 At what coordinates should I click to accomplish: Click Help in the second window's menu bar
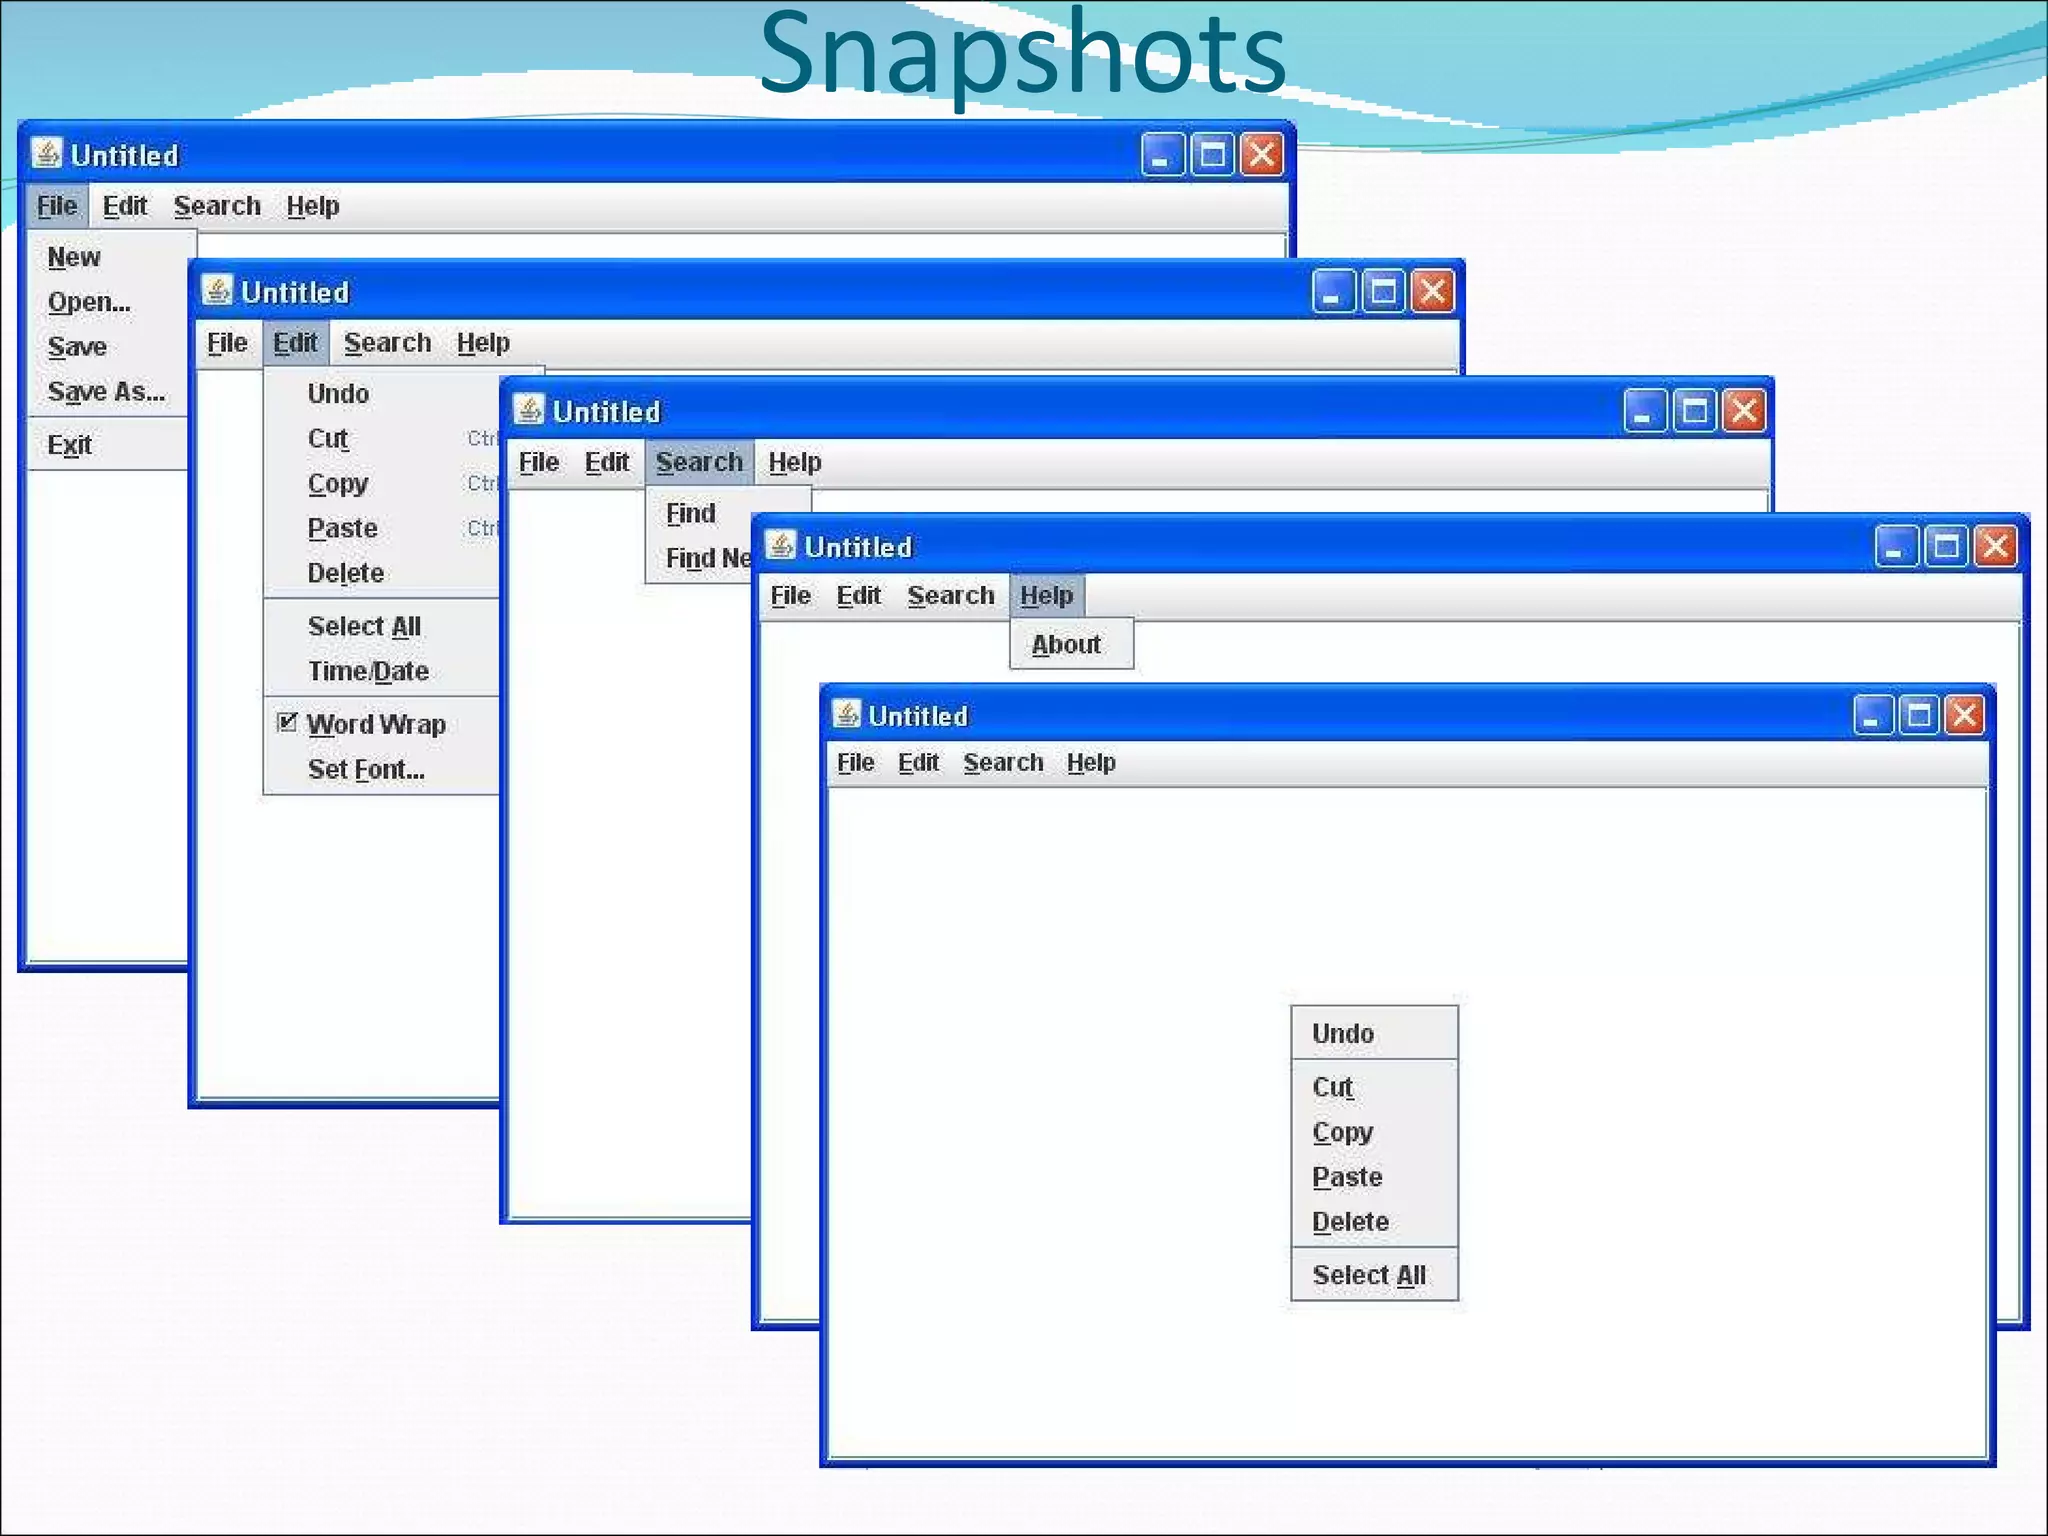(x=483, y=343)
